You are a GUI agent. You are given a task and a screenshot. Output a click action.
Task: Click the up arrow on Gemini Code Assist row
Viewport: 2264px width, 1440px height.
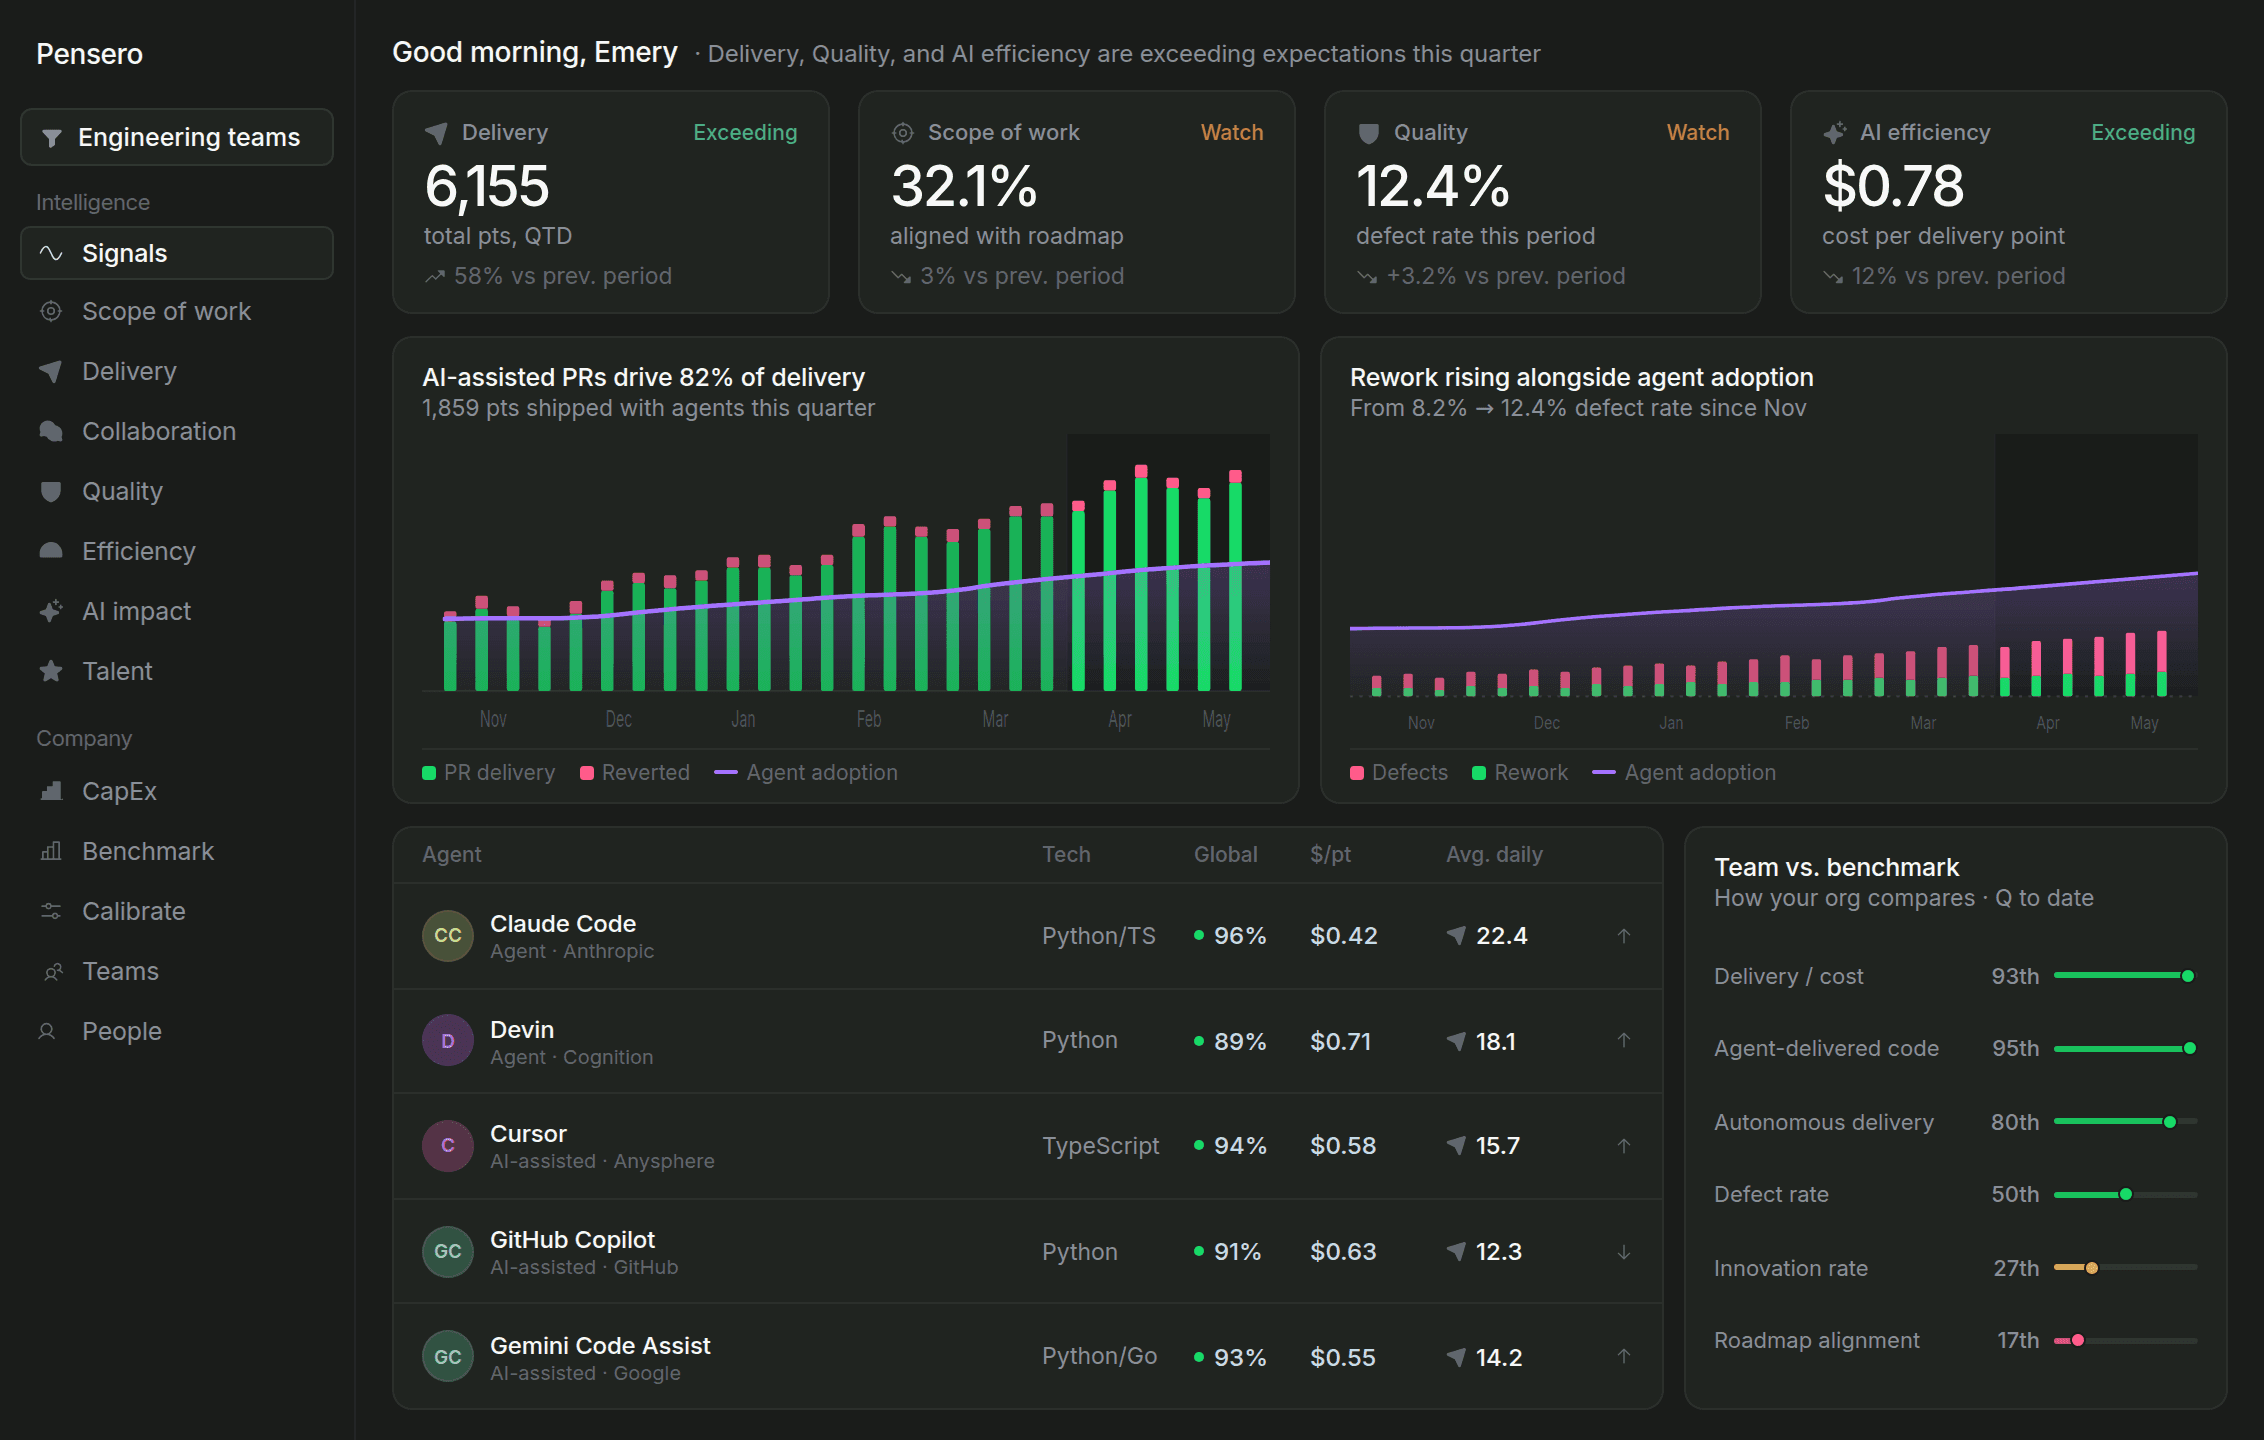(1624, 1357)
